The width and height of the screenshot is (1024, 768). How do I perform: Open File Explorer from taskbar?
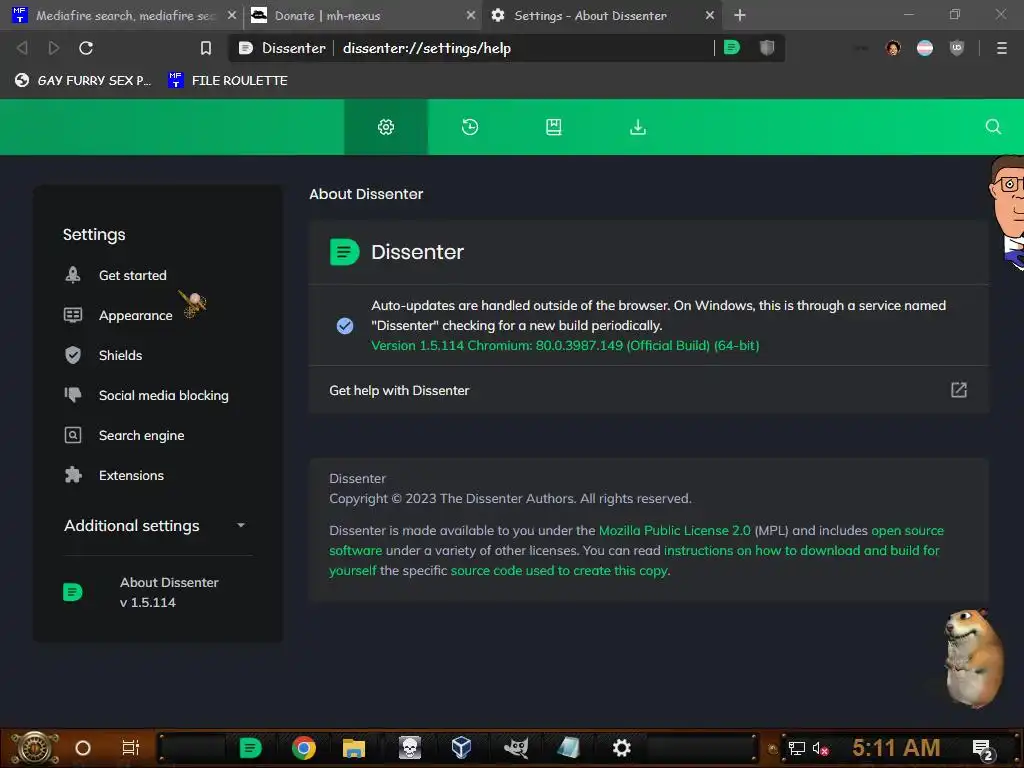pyautogui.click(x=353, y=748)
